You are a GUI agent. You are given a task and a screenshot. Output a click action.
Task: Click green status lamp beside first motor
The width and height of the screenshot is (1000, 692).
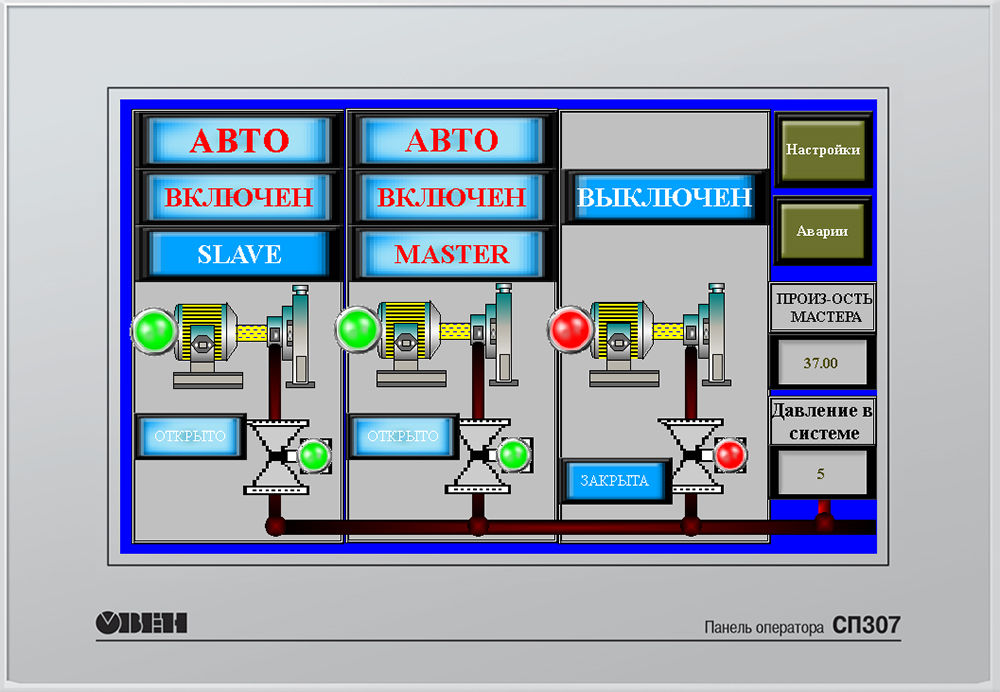[154, 329]
